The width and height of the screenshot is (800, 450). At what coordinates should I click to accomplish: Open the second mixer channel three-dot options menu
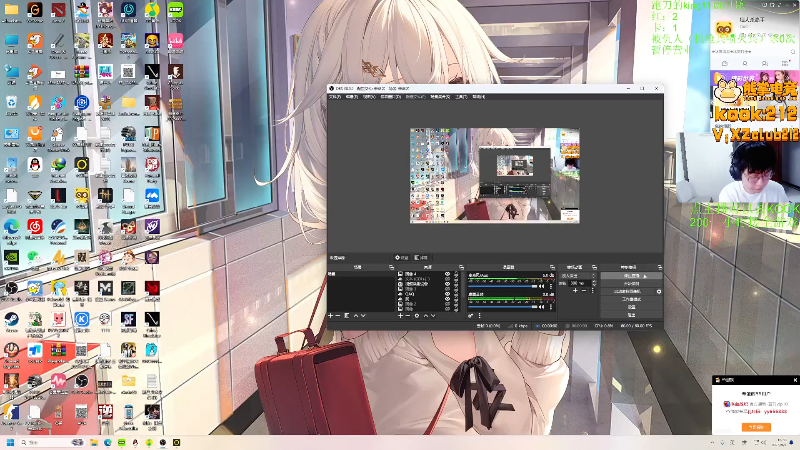[x=551, y=307]
